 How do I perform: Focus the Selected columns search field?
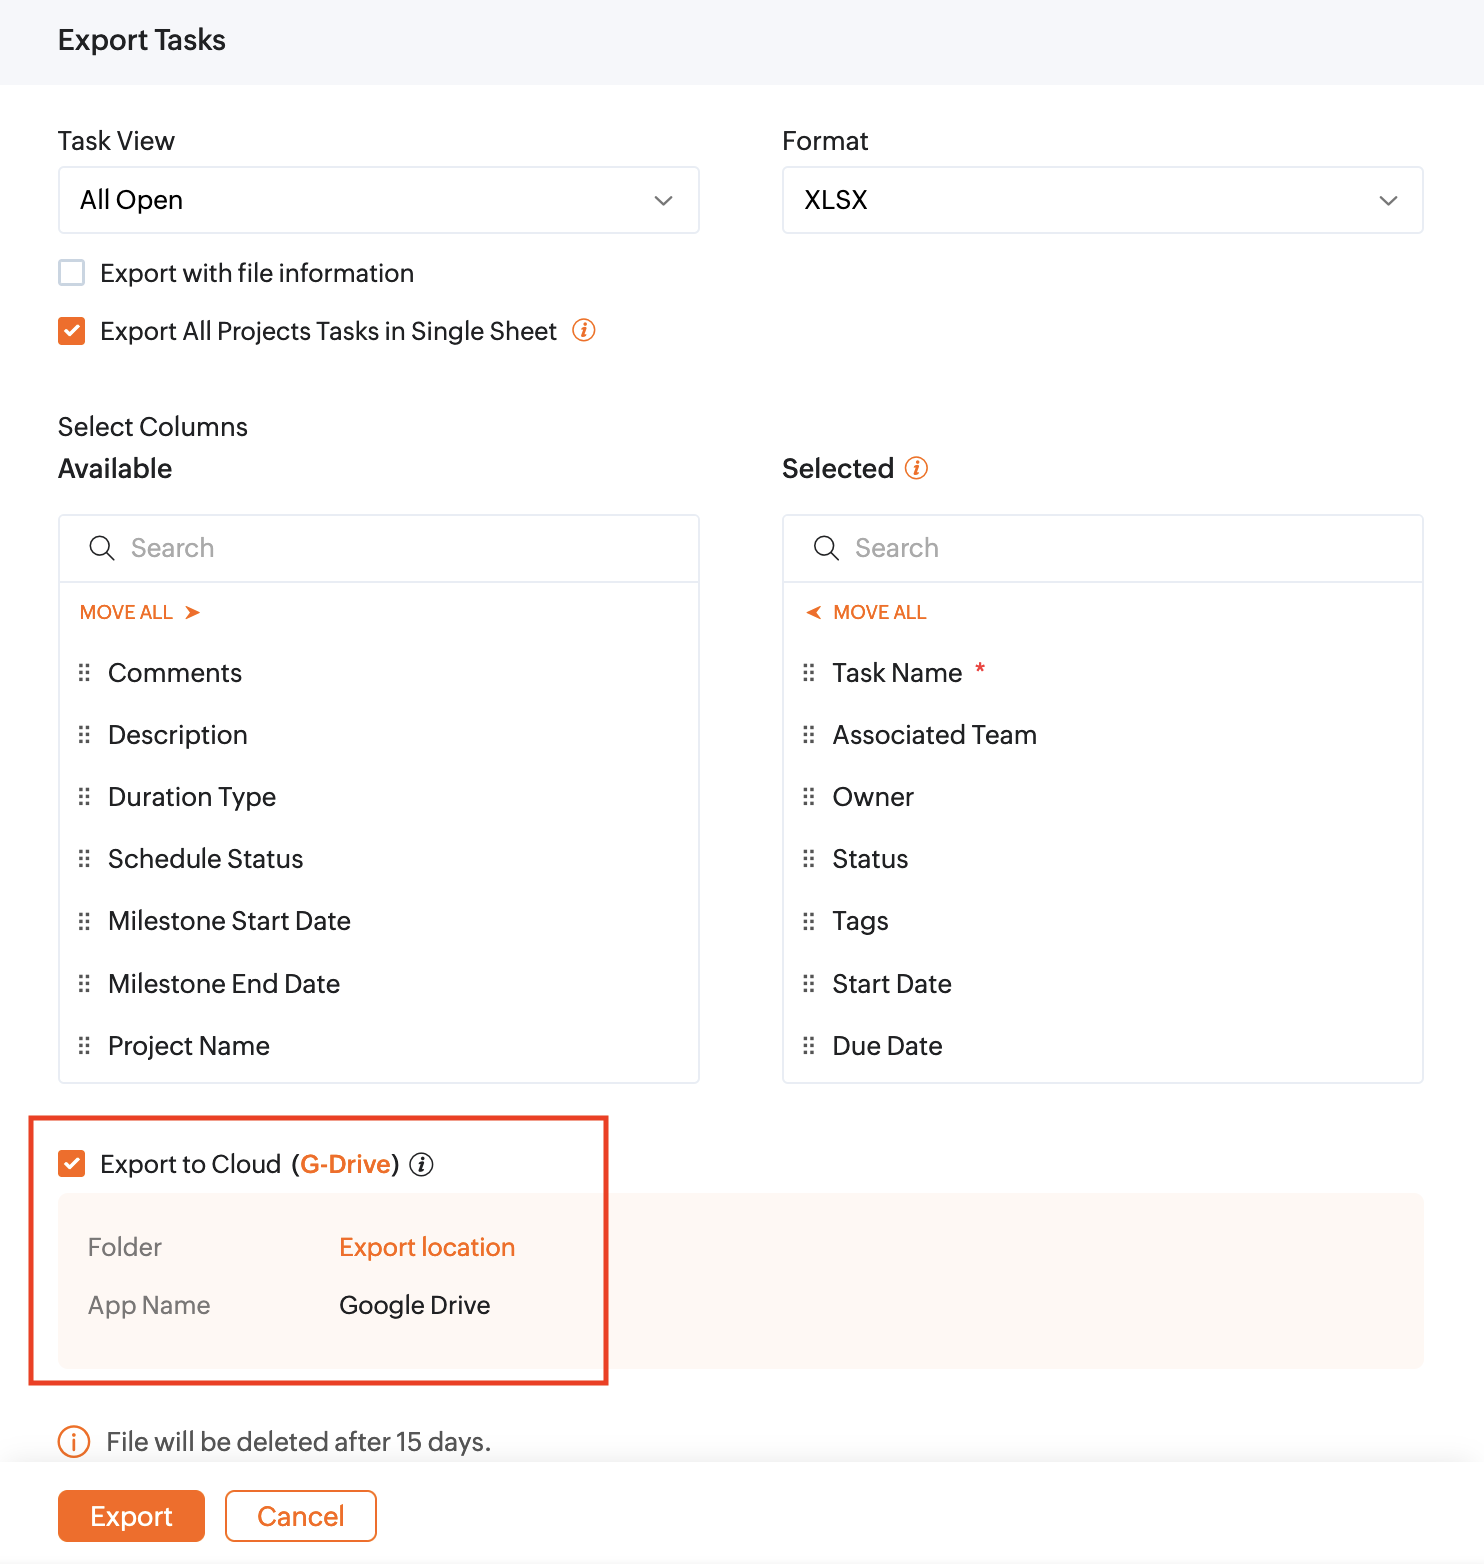(1120, 548)
